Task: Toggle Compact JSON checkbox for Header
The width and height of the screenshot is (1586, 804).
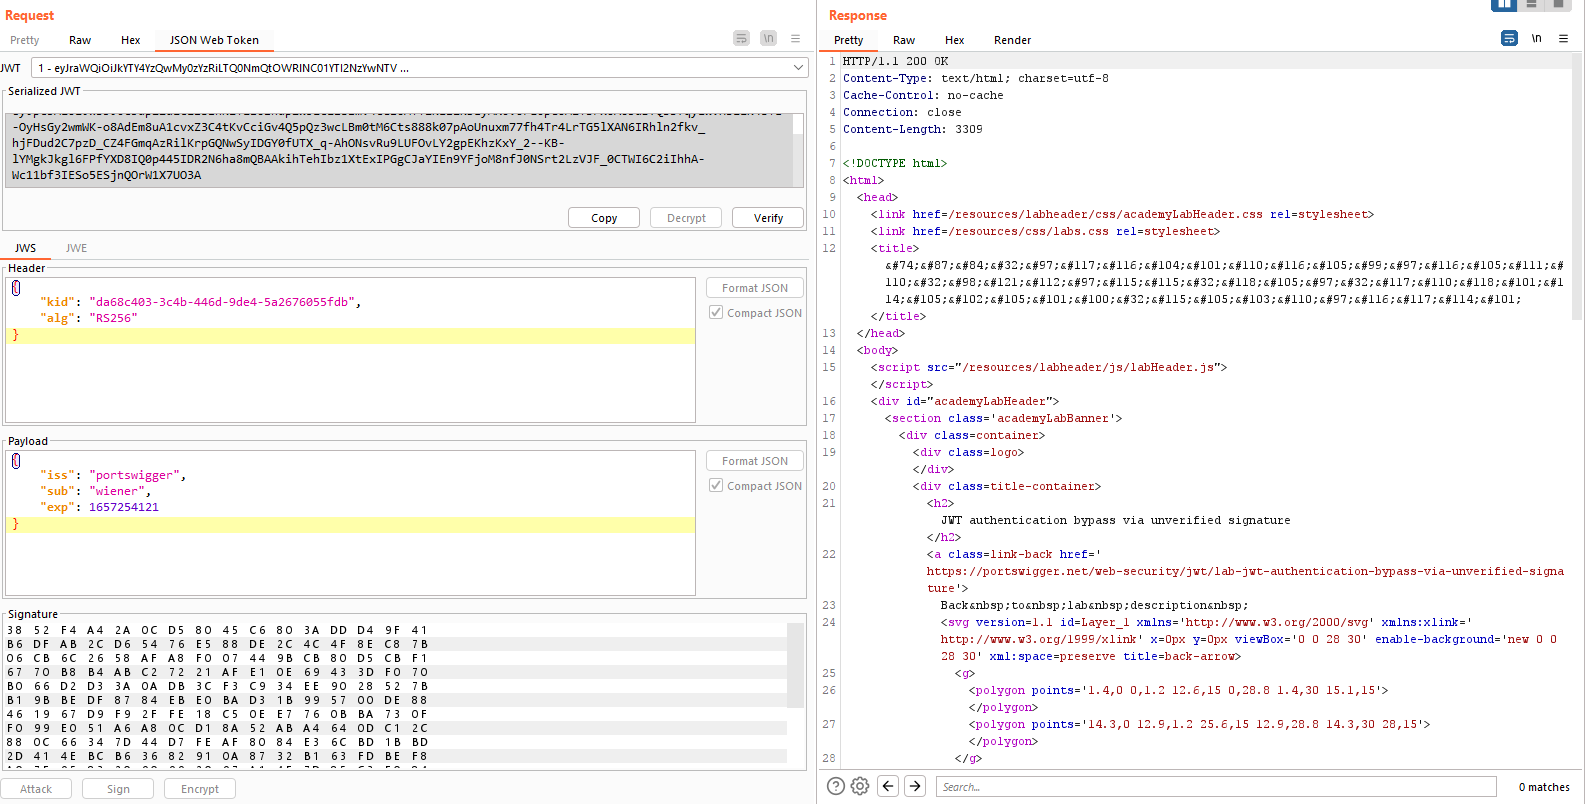Action: pos(716,313)
